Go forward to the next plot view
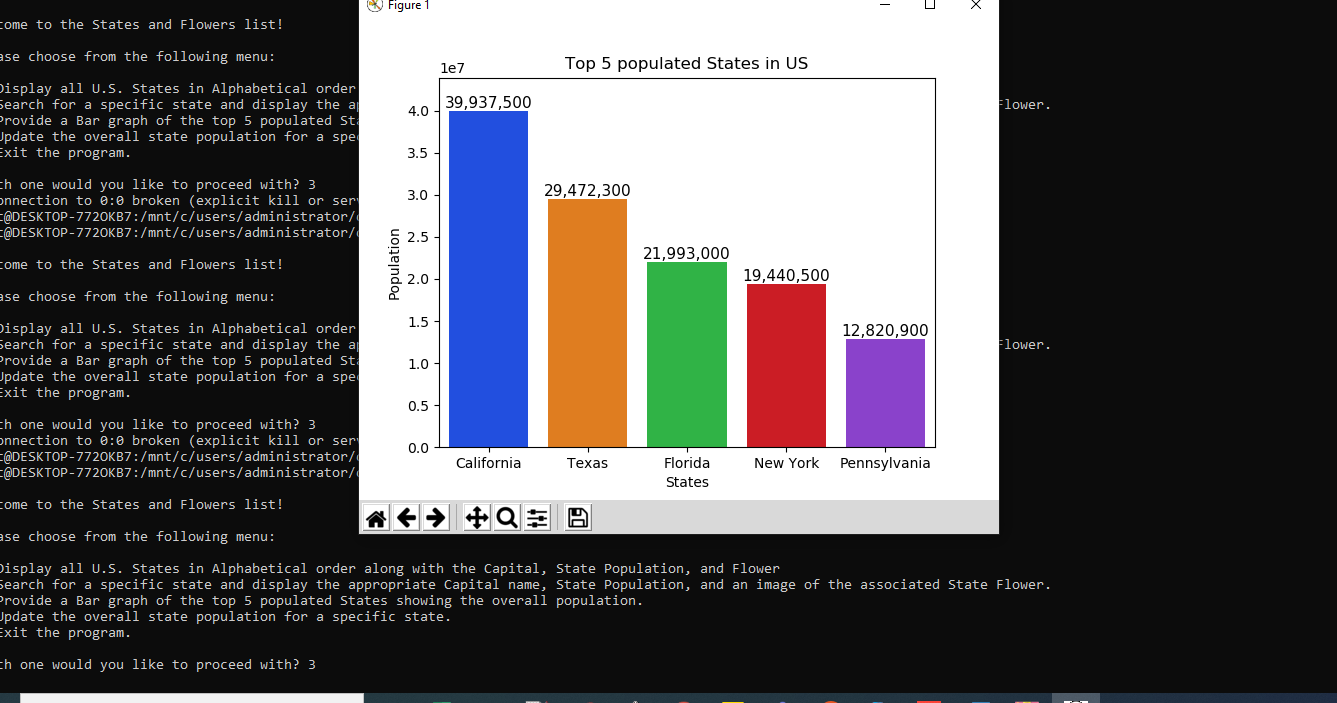Viewport: 1337px width, 703px height. [436, 518]
